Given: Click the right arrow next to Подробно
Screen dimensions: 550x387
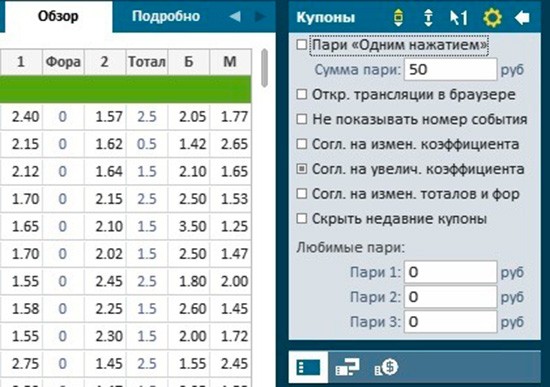Looking at the screenshot, I should click(x=260, y=16).
